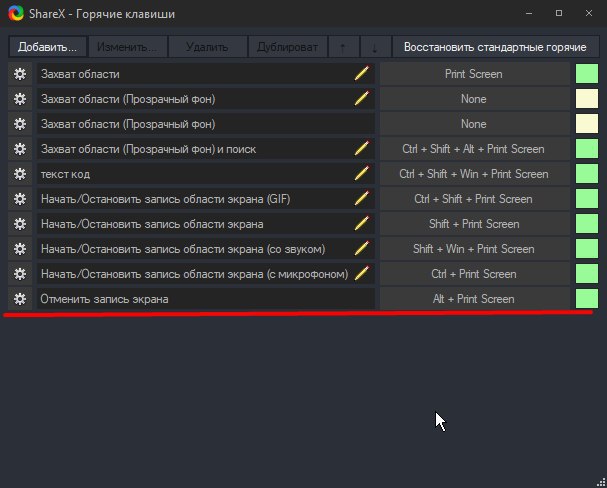Viewport: 607px width, 488px height.
Task: Select the first Захват области description
Action: [206, 74]
